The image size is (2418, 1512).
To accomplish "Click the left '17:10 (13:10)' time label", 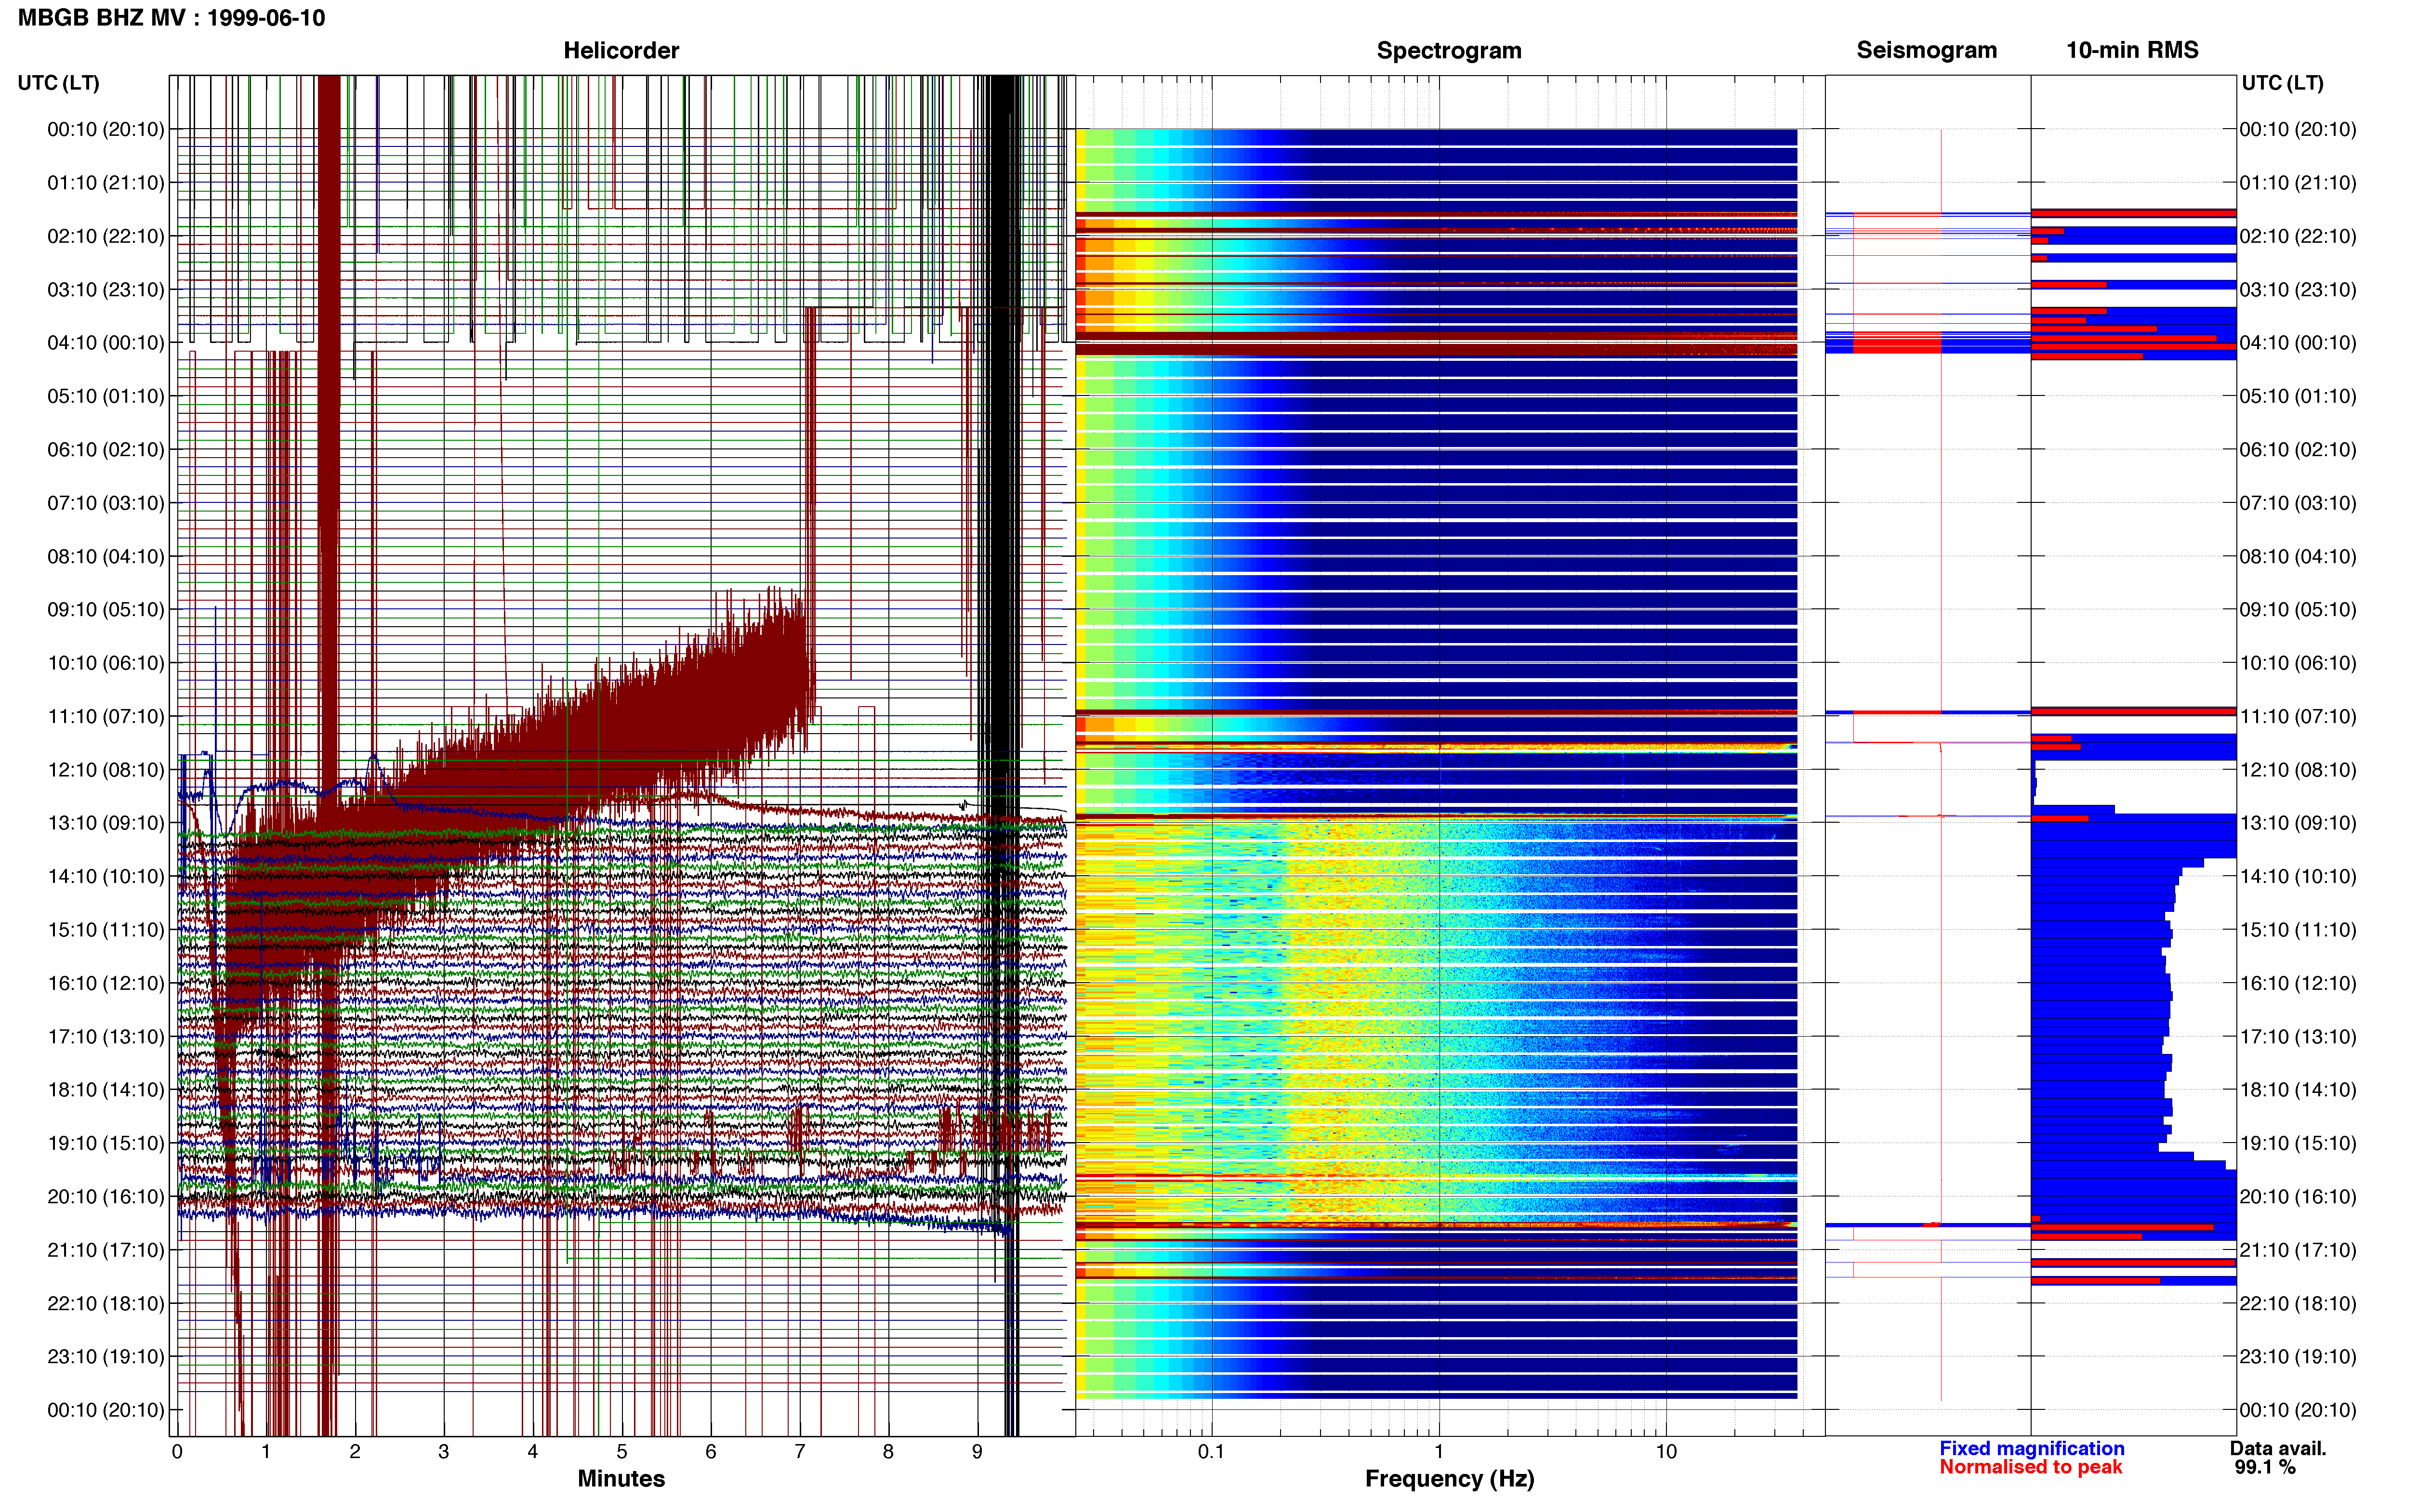I will (106, 1036).
